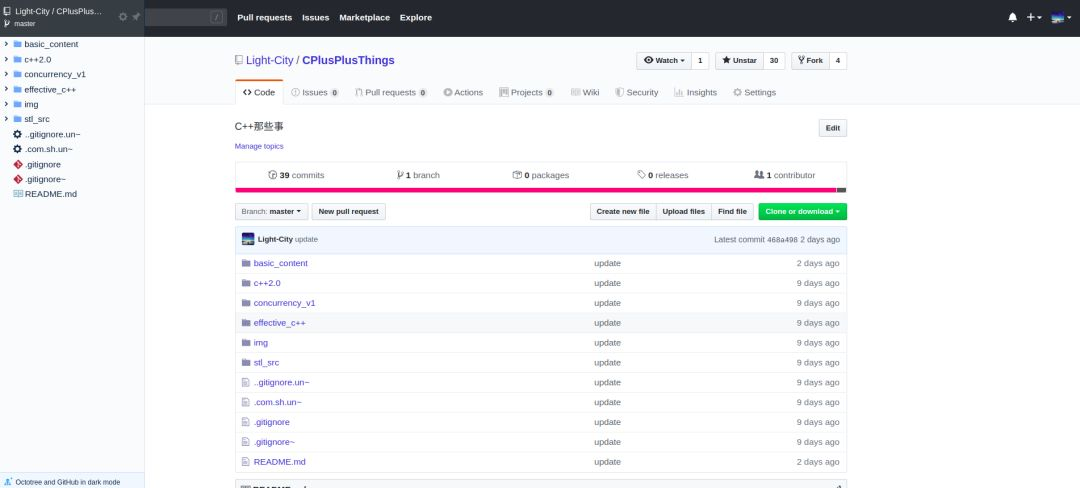Expand effective_c++ folder in sidebar tree
This screenshot has width=1080, height=488.
pos(6,89)
